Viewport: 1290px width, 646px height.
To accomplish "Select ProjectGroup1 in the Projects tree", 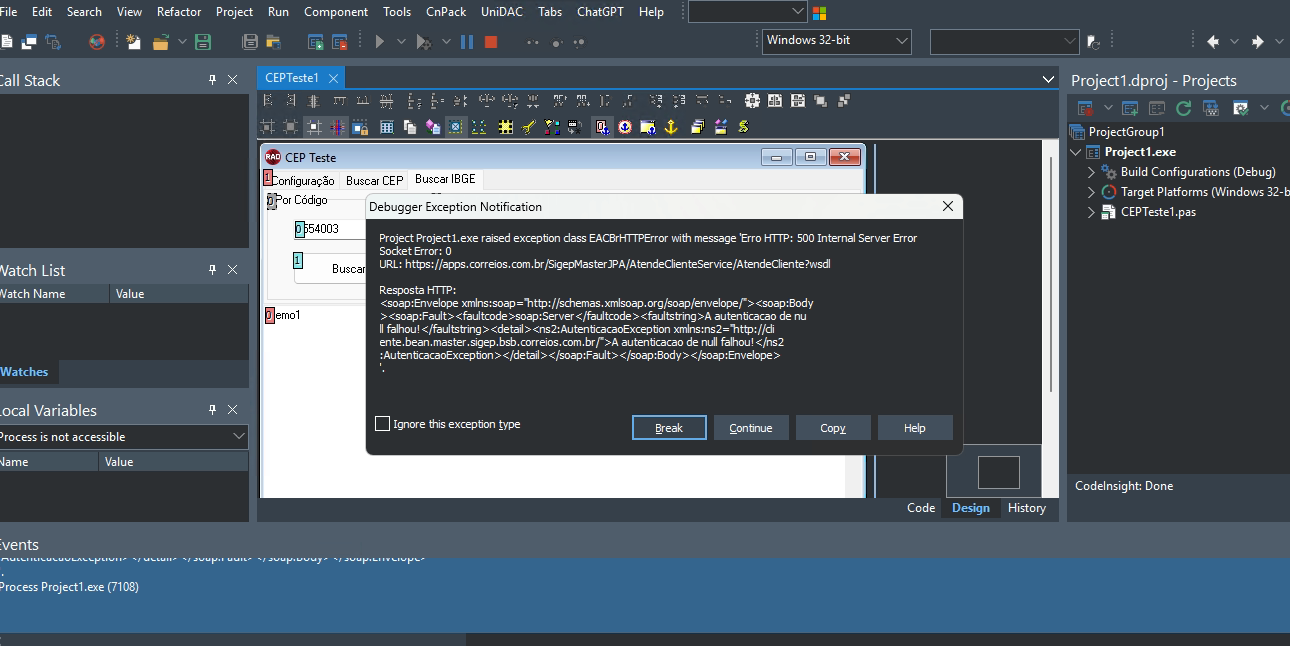I will click(1126, 132).
